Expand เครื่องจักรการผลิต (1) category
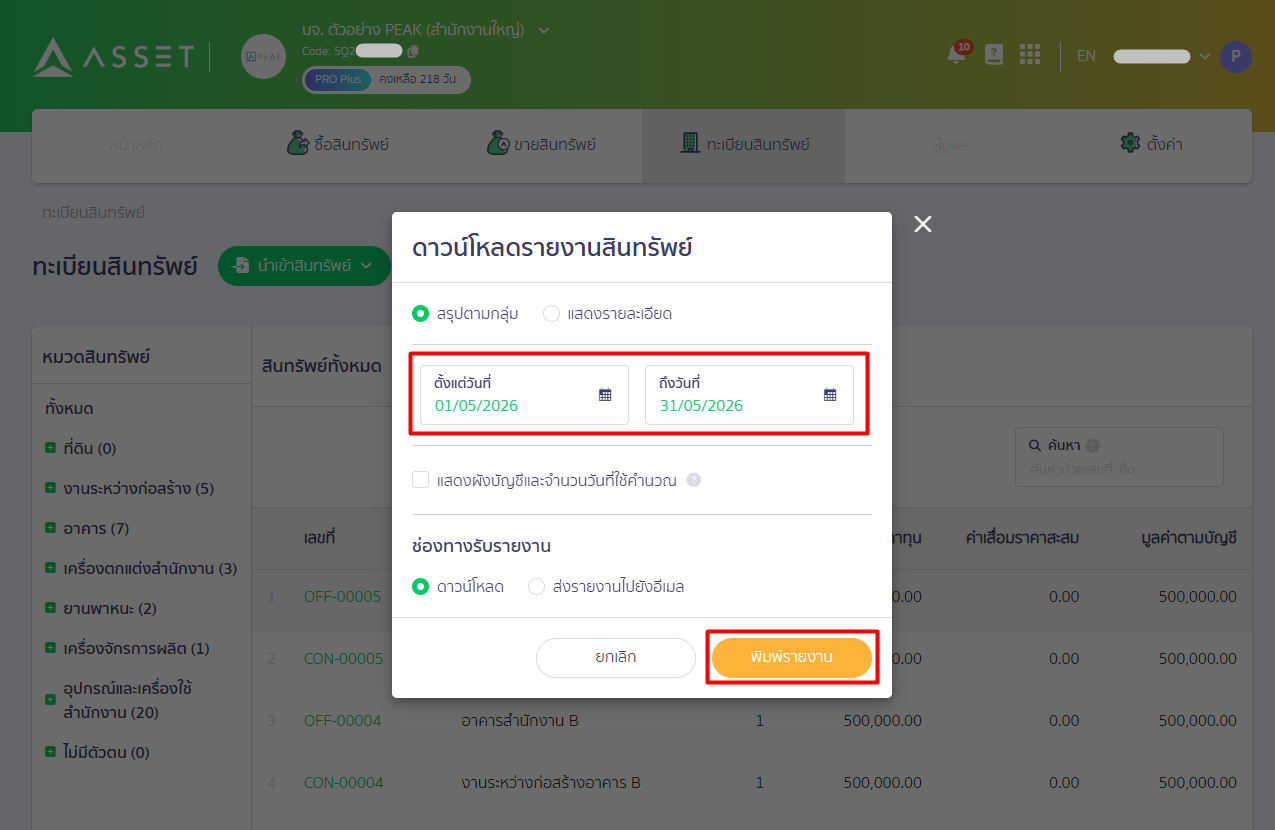1275x830 pixels. (x=50, y=648)
